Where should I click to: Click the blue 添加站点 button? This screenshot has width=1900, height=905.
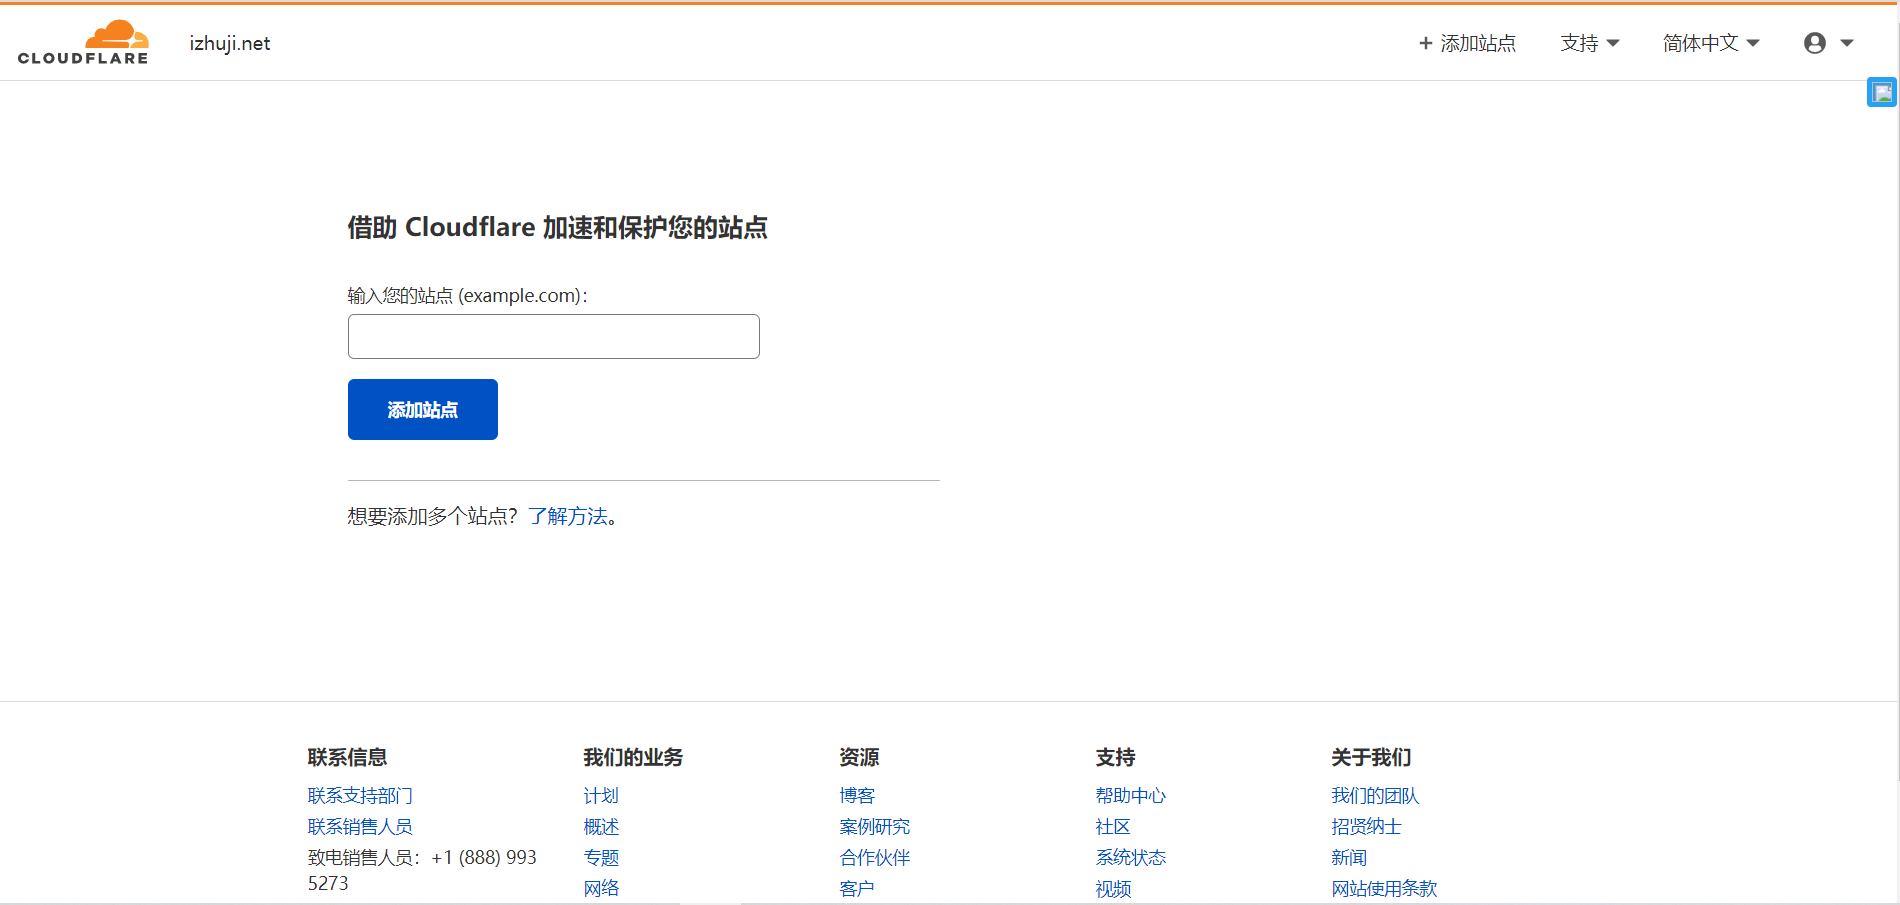(x=423, y=409)
